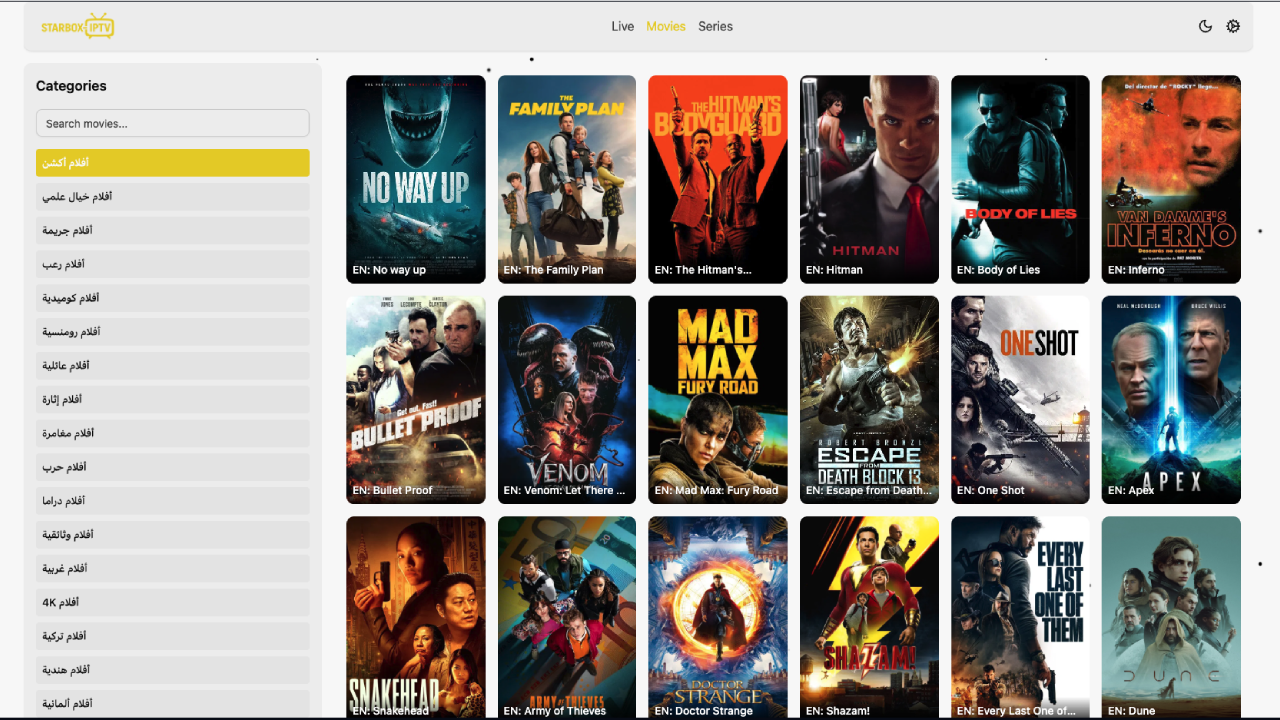Select The Family Plan movie poster
Screen dimensions: 1280x720
(567, 180)
